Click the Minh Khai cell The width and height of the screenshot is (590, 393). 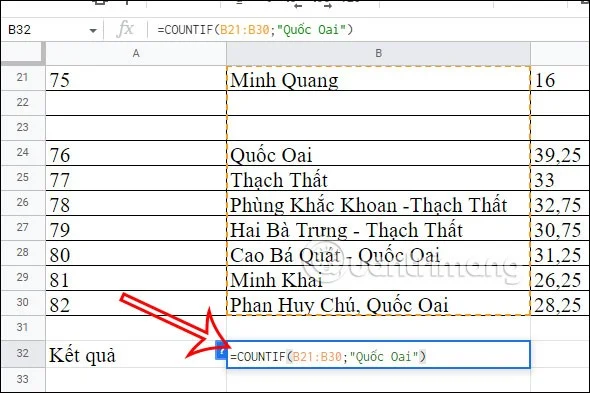(x=379, y=278)
